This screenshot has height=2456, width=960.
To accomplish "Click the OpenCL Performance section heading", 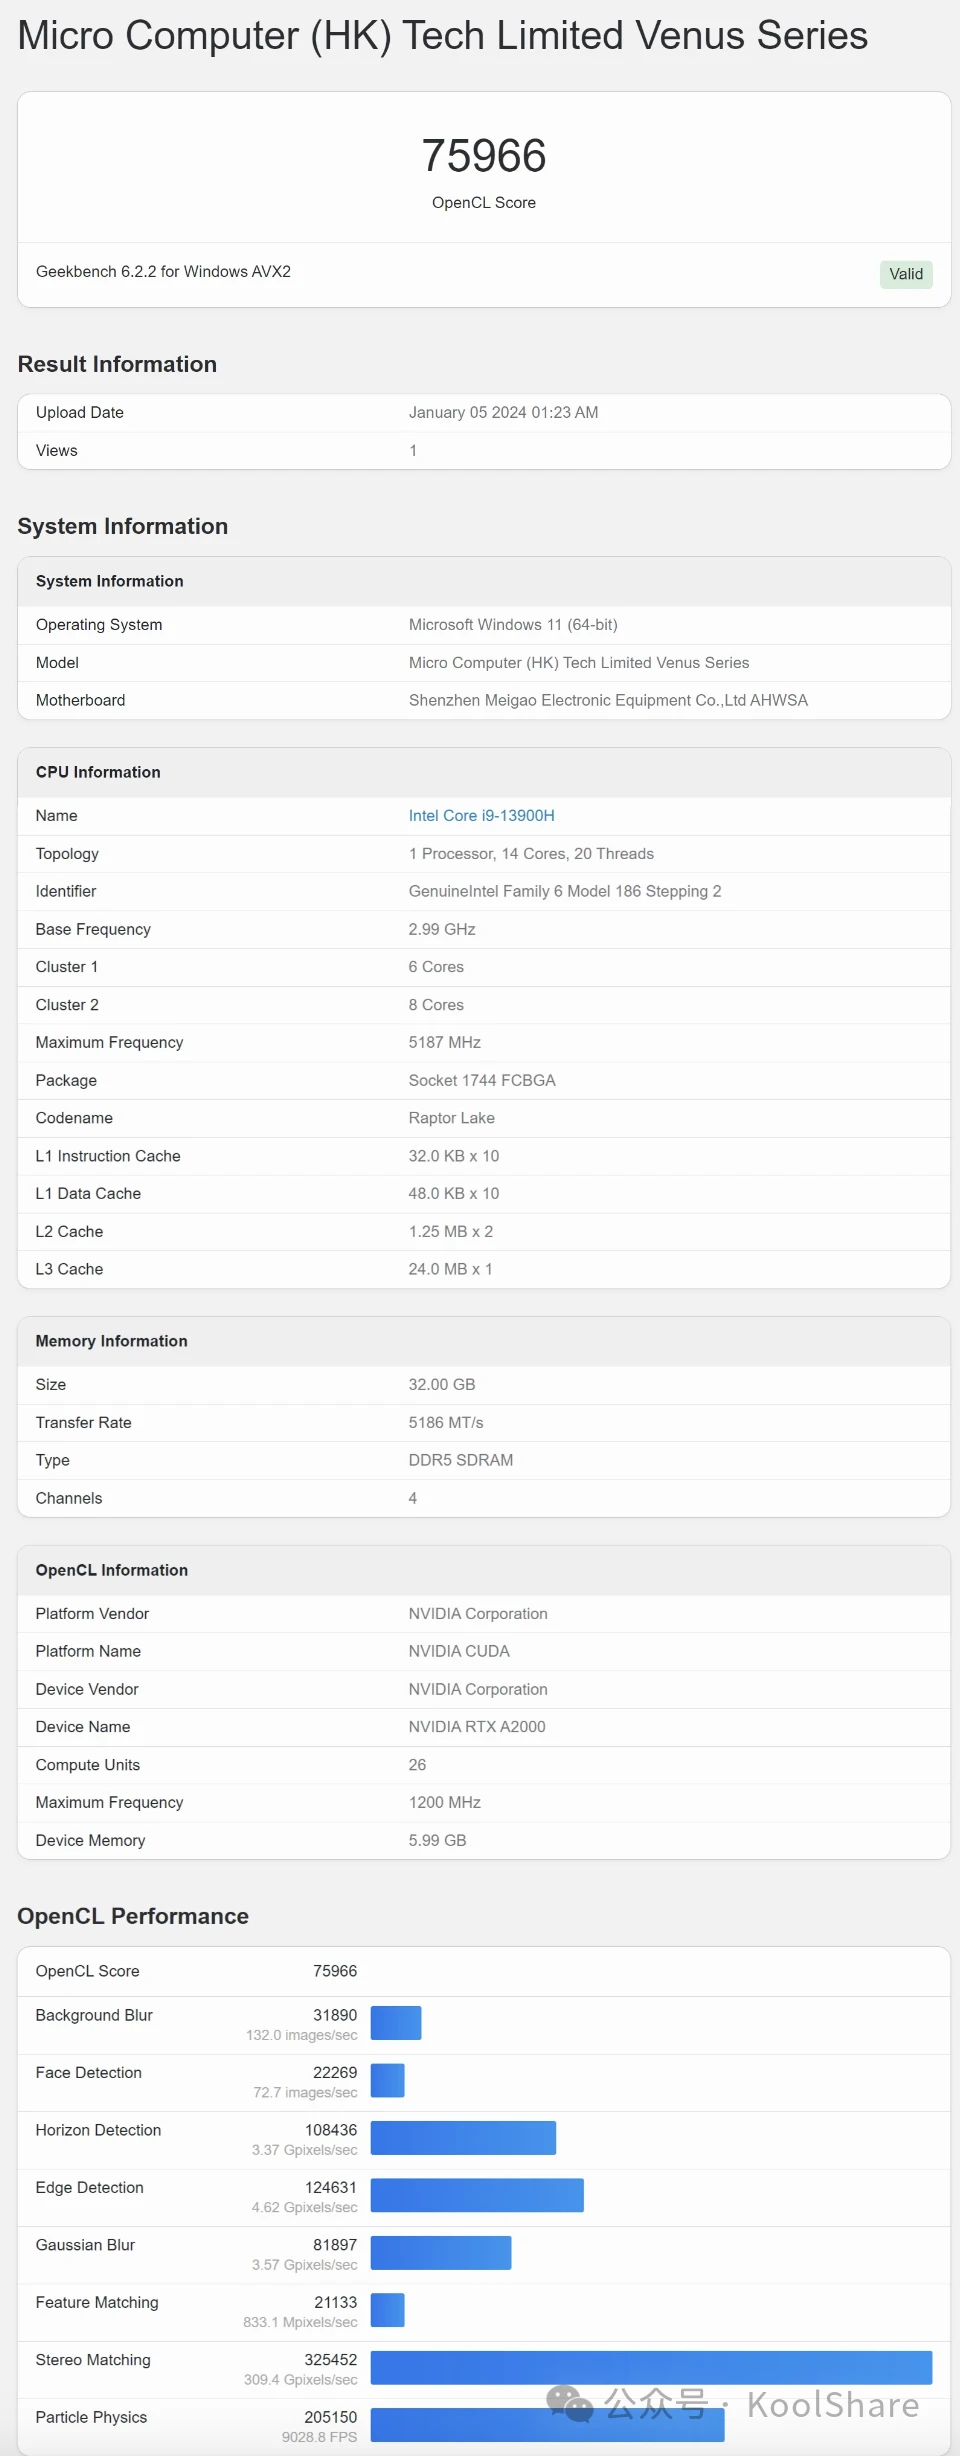I will tap(133, 1916).
